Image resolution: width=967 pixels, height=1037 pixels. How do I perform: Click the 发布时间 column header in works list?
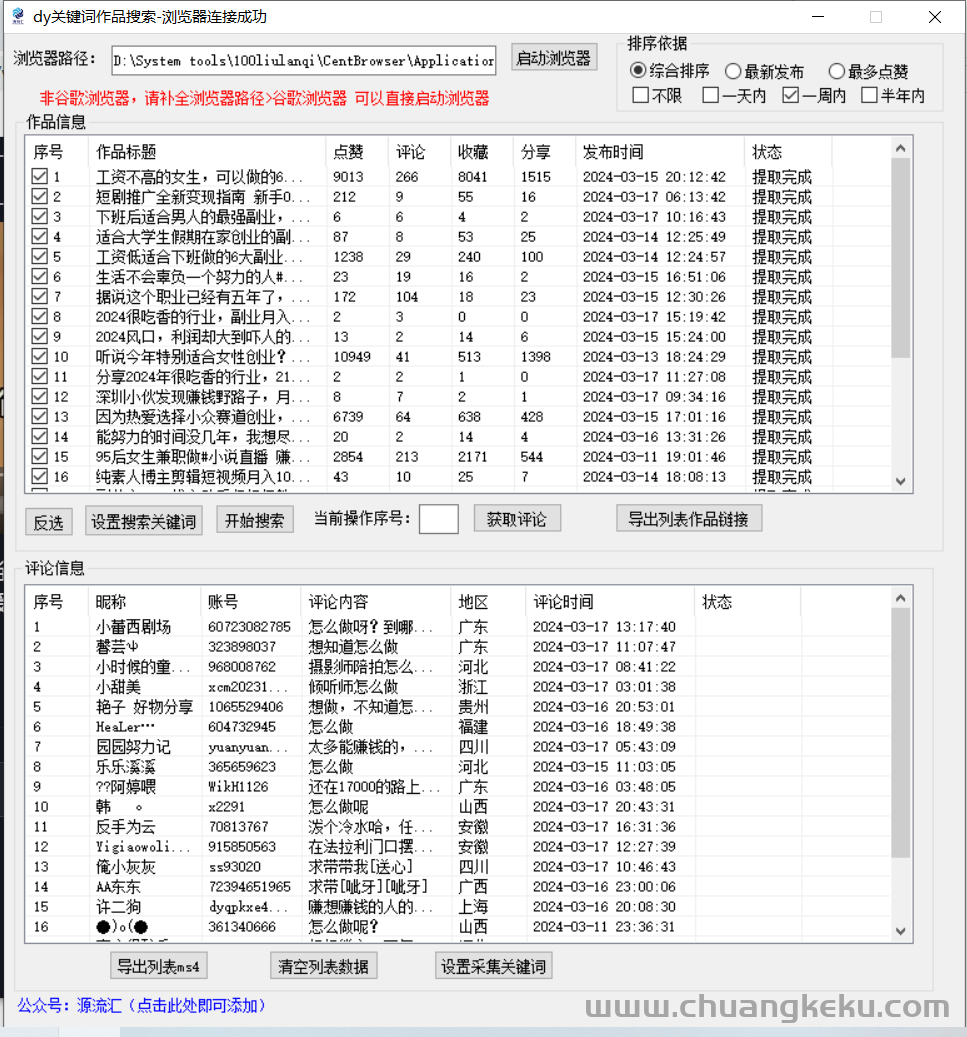pyautogui.click(x=660, y=152)
